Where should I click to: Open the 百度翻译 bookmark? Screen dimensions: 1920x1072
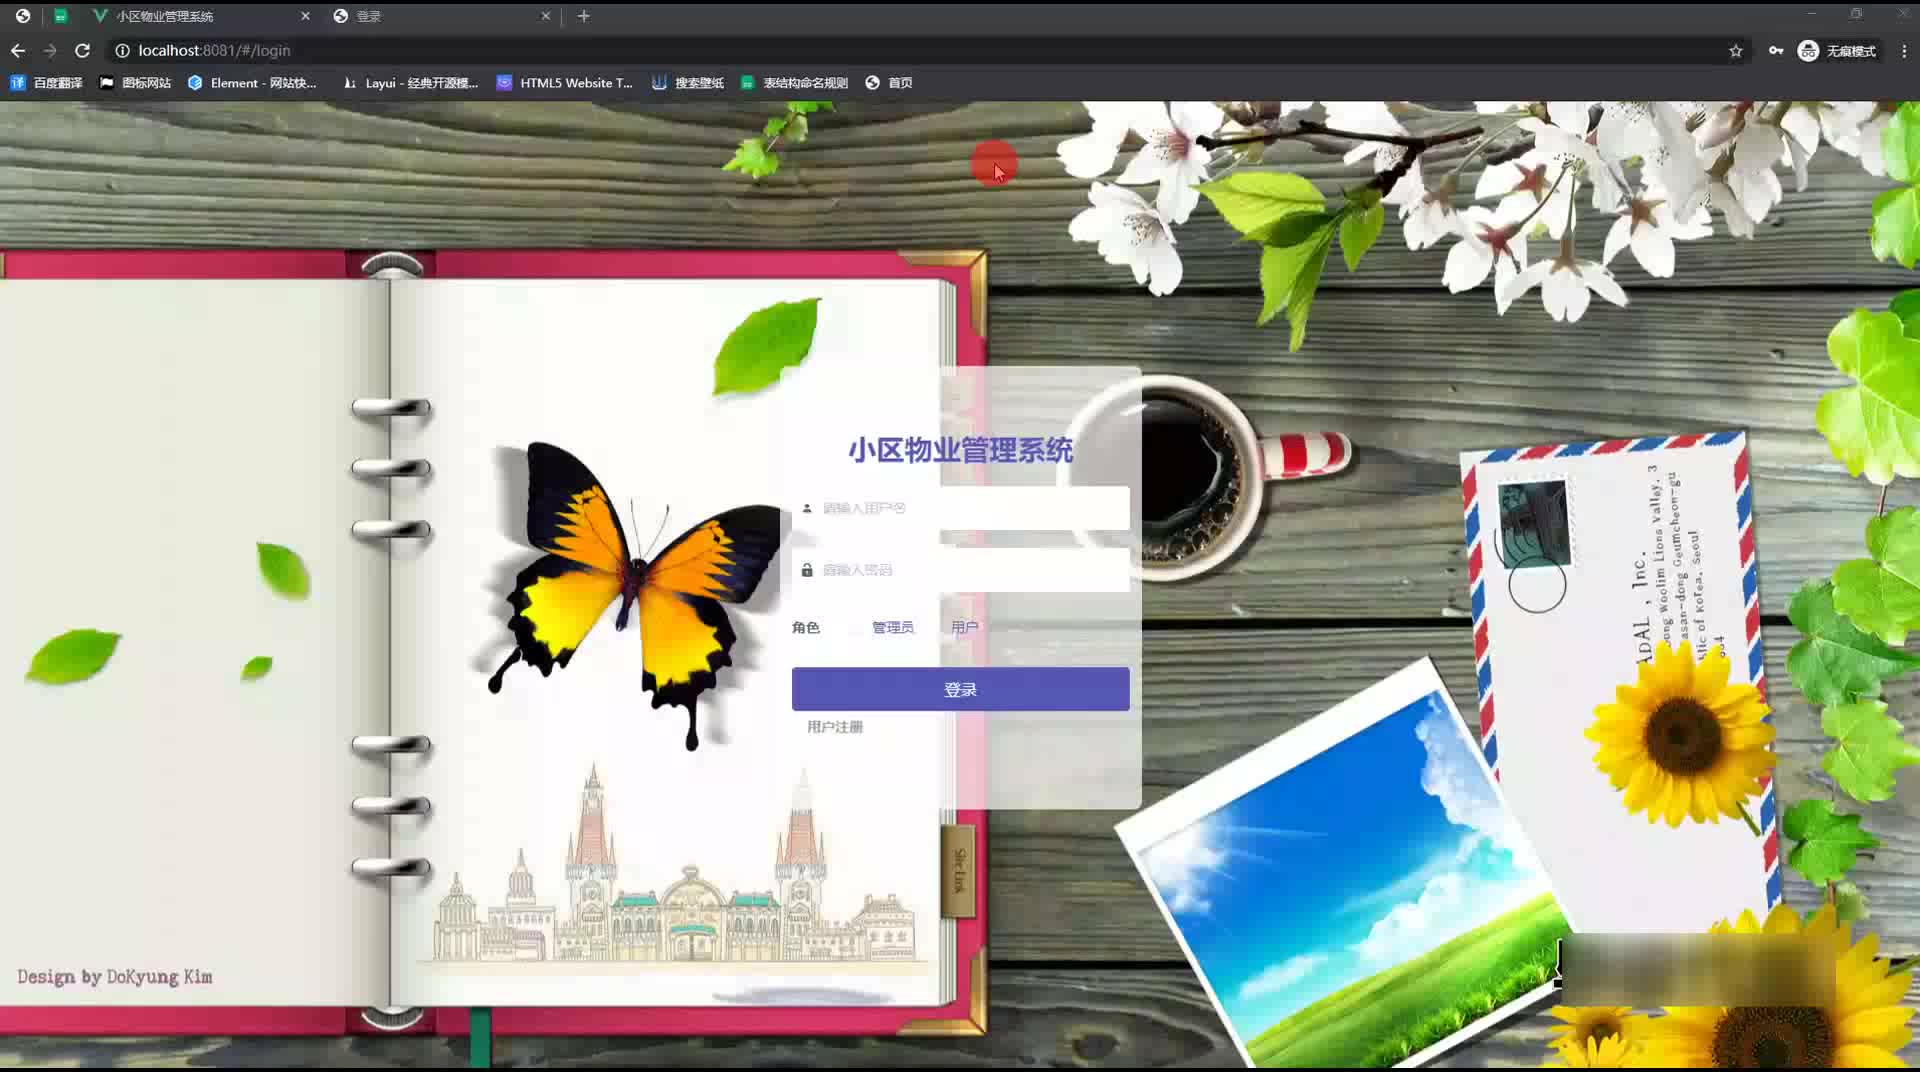[46, 83]
